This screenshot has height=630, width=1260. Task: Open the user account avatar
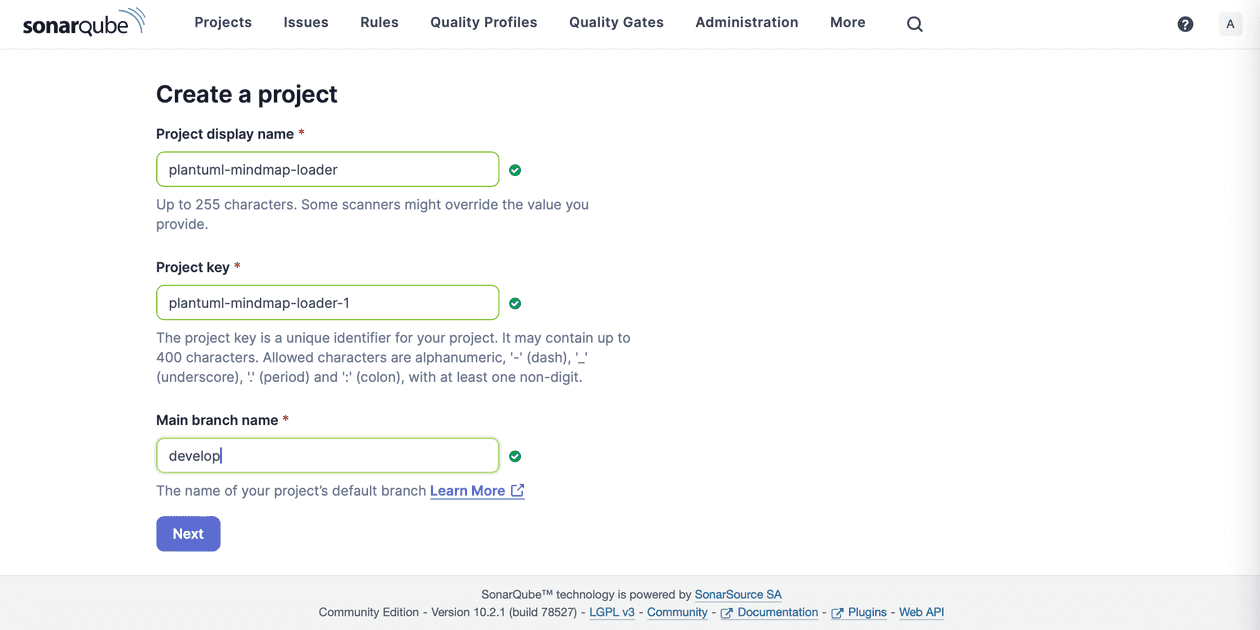(x=1230, y=24)
